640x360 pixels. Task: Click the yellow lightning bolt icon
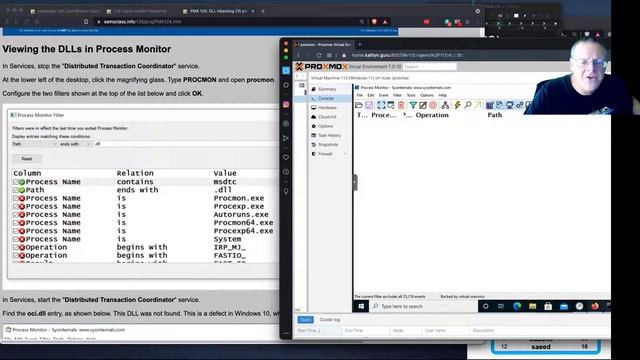coord(457,105)
